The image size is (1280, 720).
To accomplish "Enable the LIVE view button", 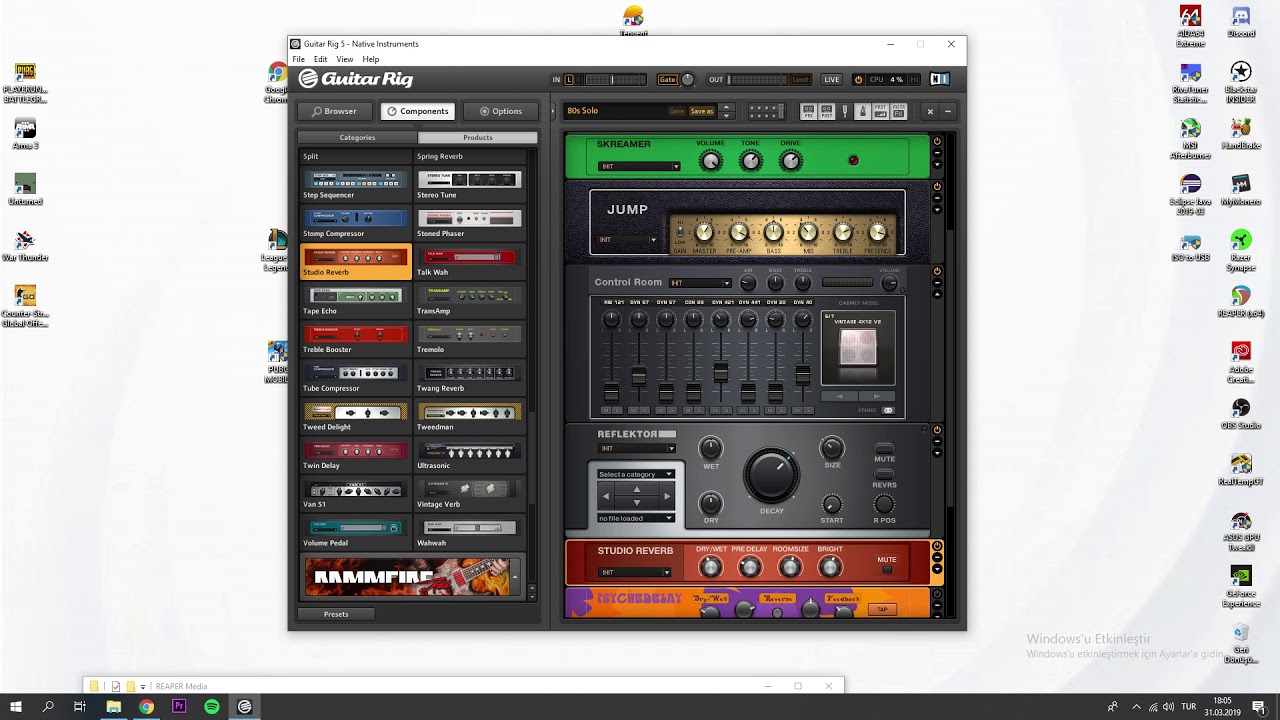I will pos(831,79).
